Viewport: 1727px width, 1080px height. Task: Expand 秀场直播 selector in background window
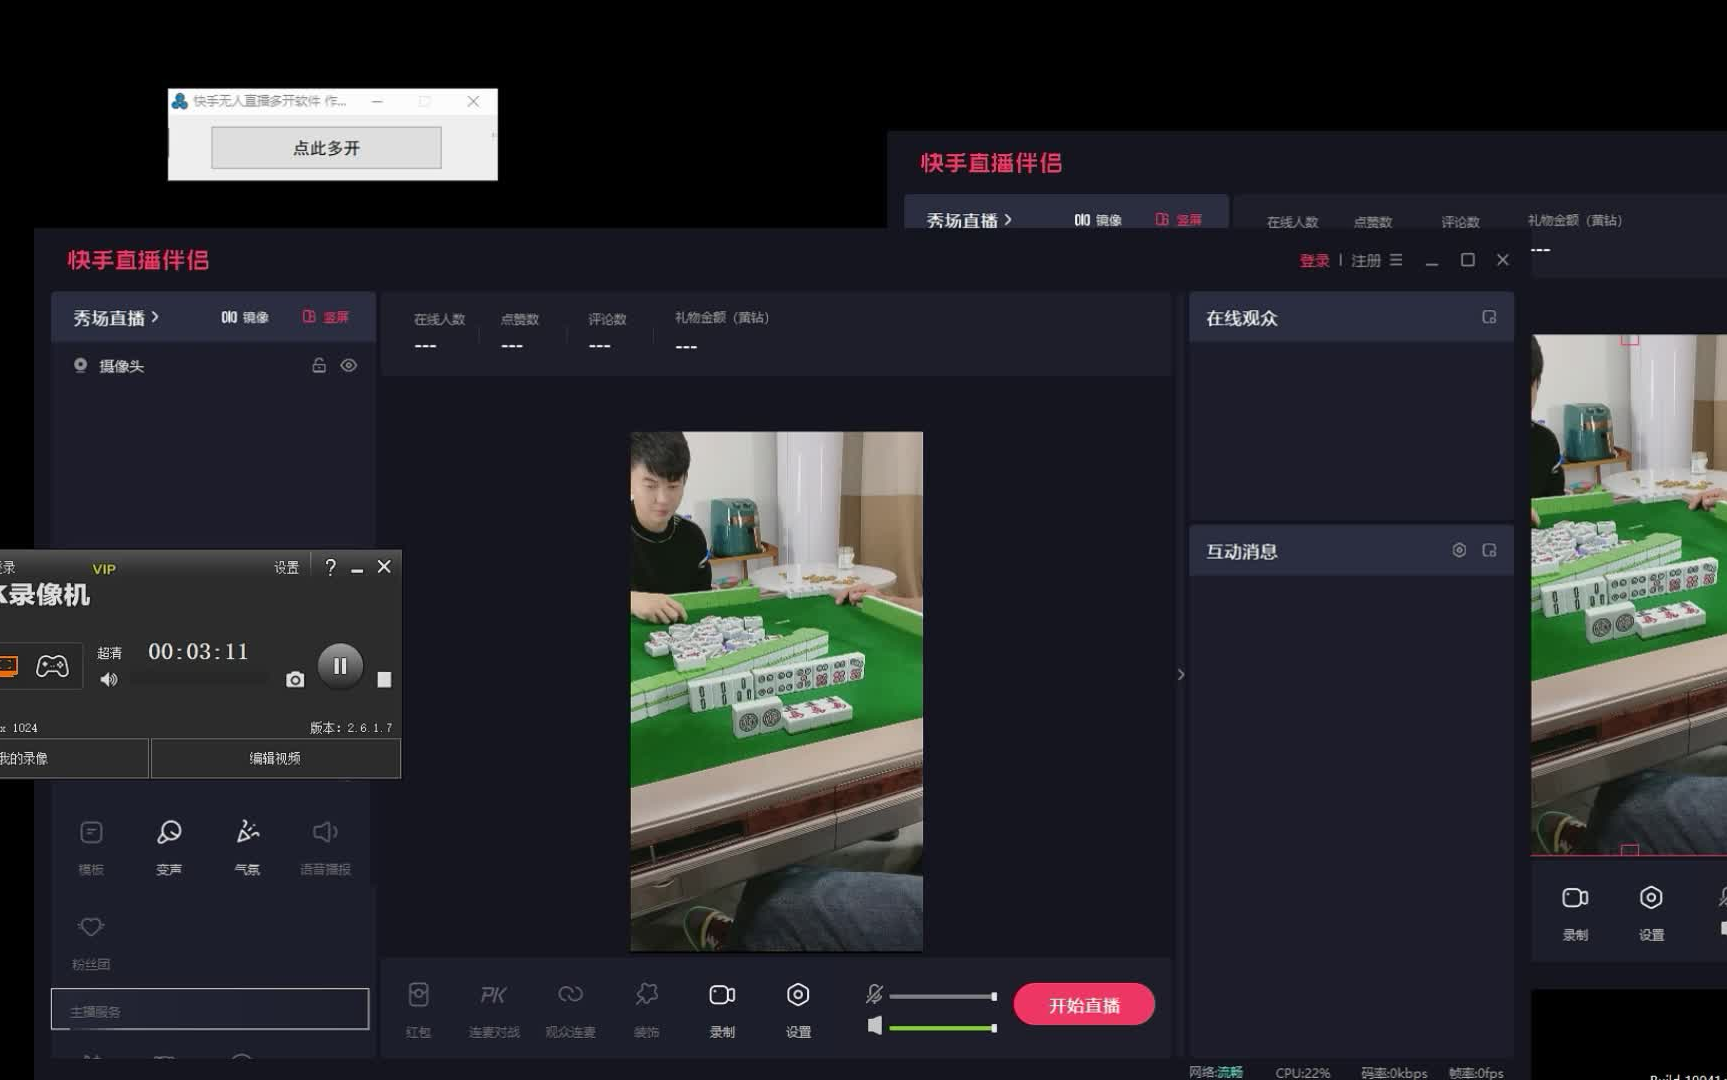tap(969, 220)
